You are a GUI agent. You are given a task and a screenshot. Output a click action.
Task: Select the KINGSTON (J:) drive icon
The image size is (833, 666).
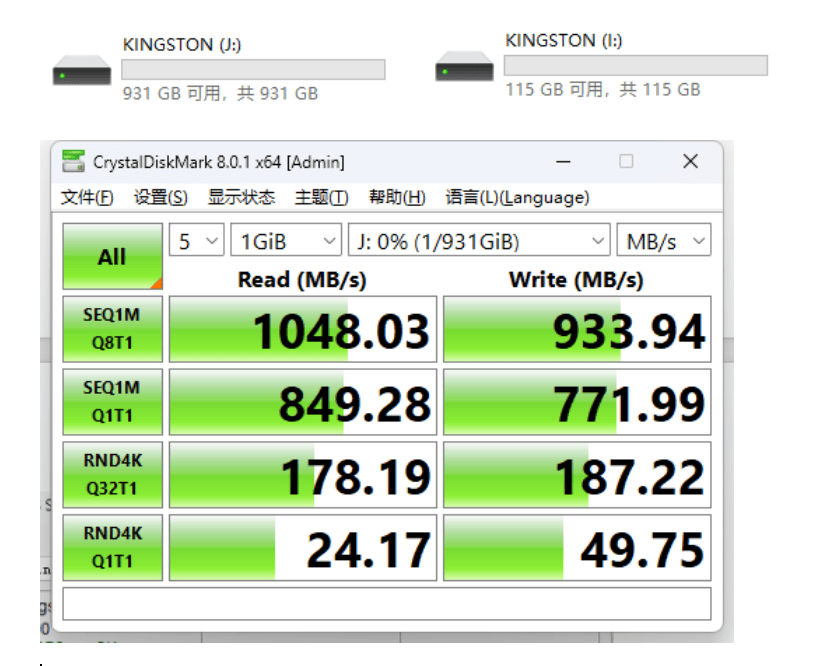pos(82,70)
